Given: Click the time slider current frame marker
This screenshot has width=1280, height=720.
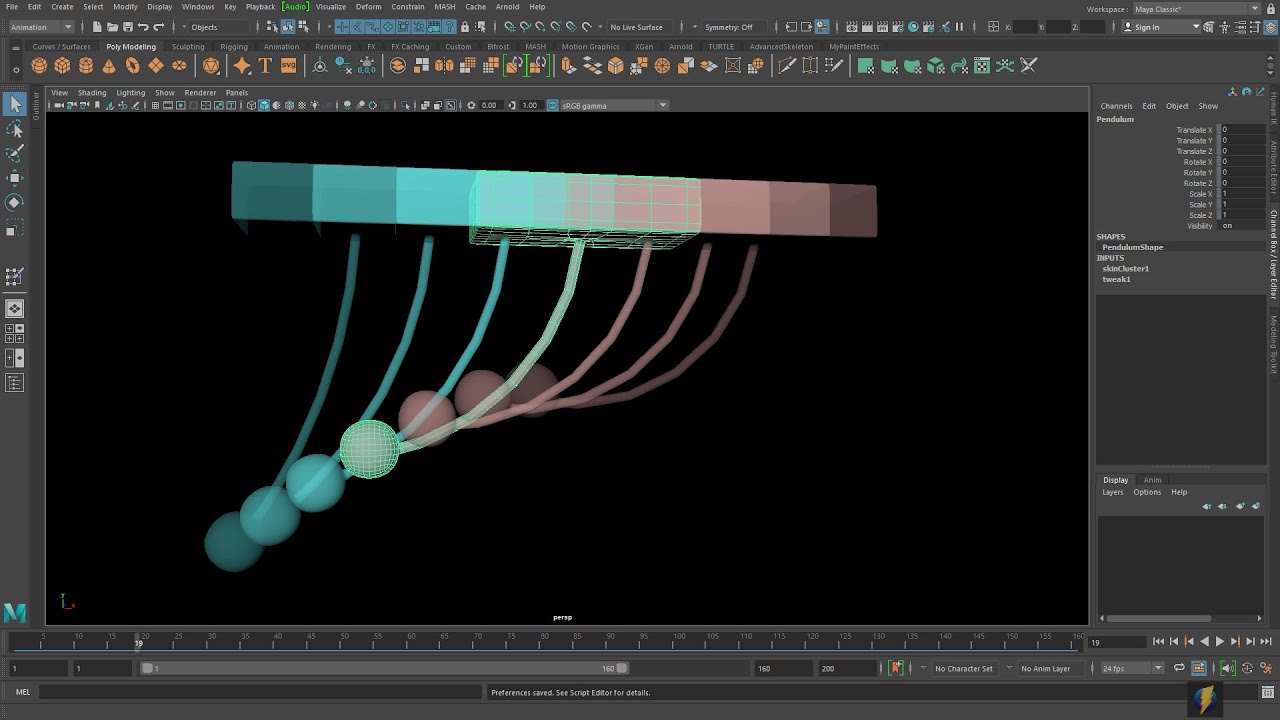Looking at the screenshot, I should pos(139,643).
